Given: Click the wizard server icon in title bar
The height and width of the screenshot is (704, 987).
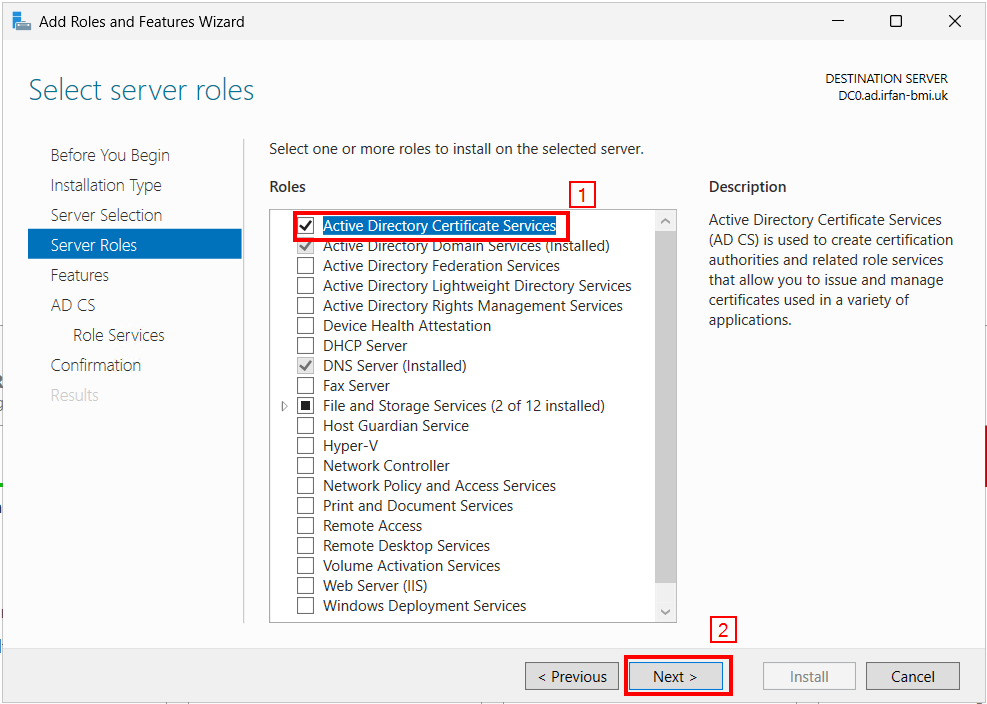Looking at the screenshot, I should [21, 21].
